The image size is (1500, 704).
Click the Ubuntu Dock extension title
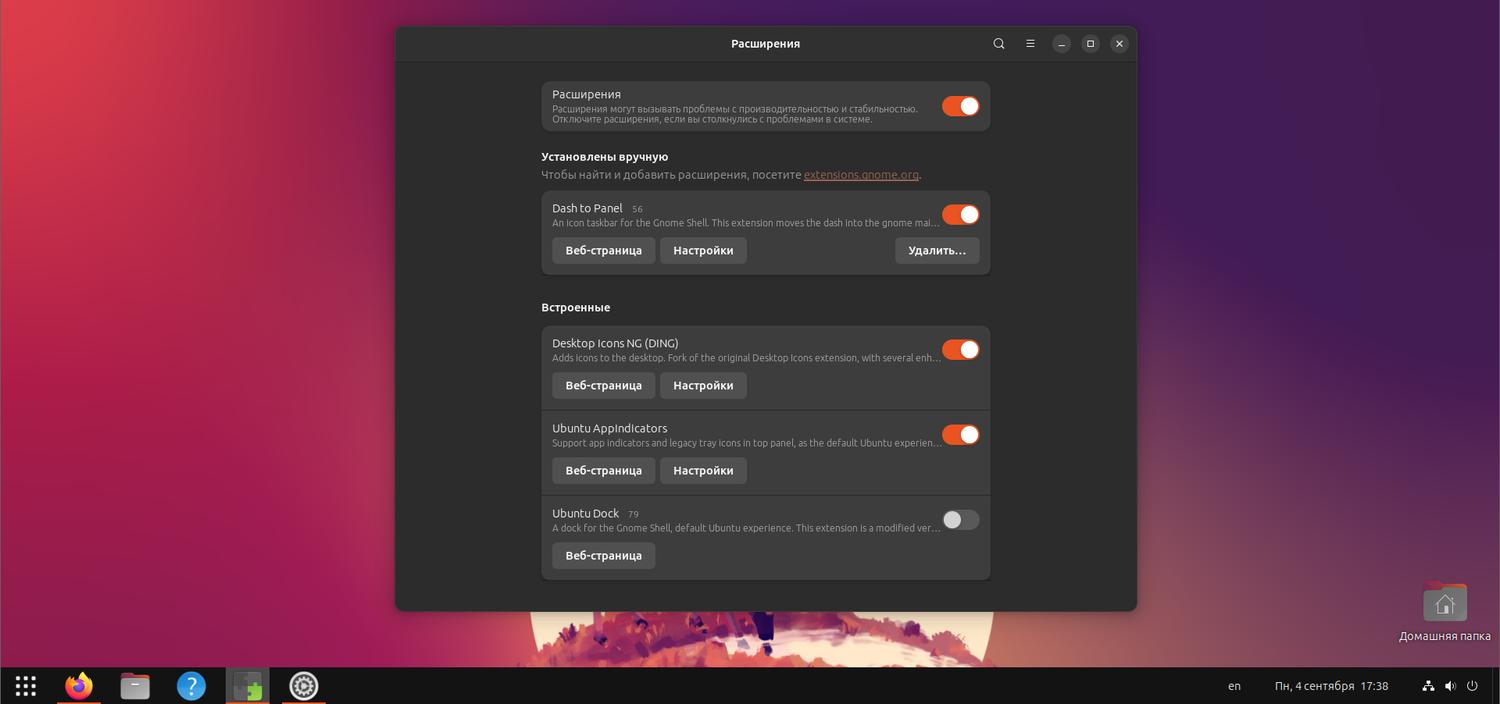[585, 514]
